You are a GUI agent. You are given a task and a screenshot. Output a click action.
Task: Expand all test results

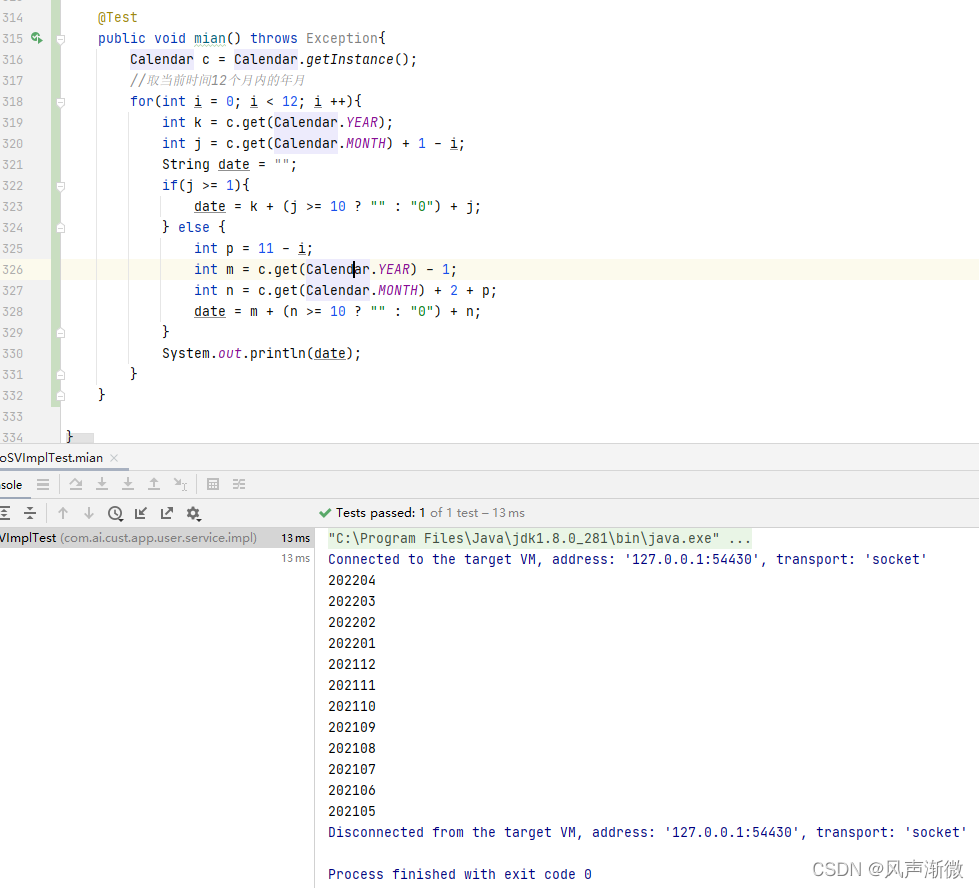point(5,513)
